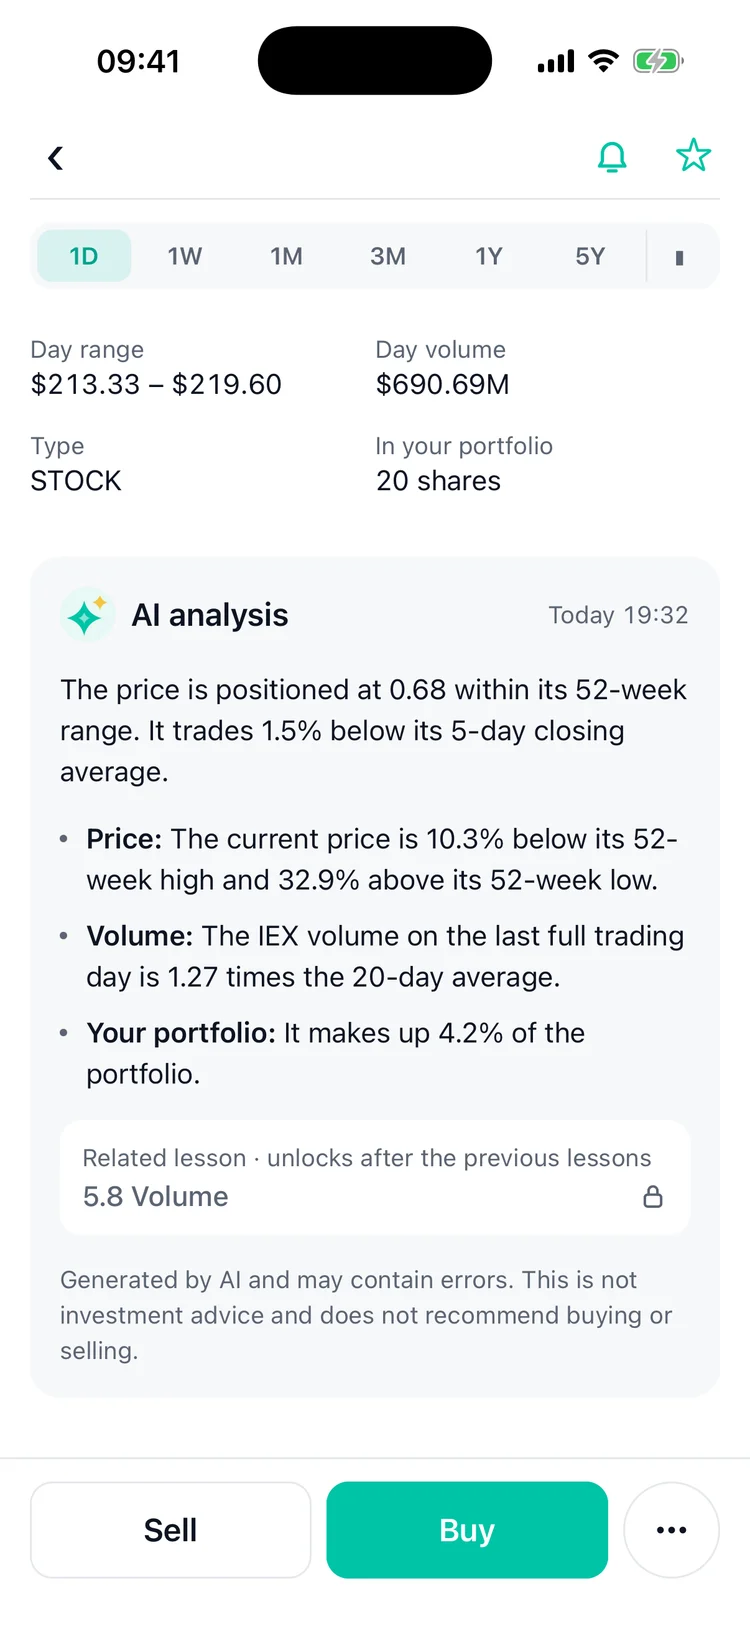Image resolution: width=750 pixels, height=1631 pixels.
Task: Open the three-dot more options menu
Action: point(671,1530)
